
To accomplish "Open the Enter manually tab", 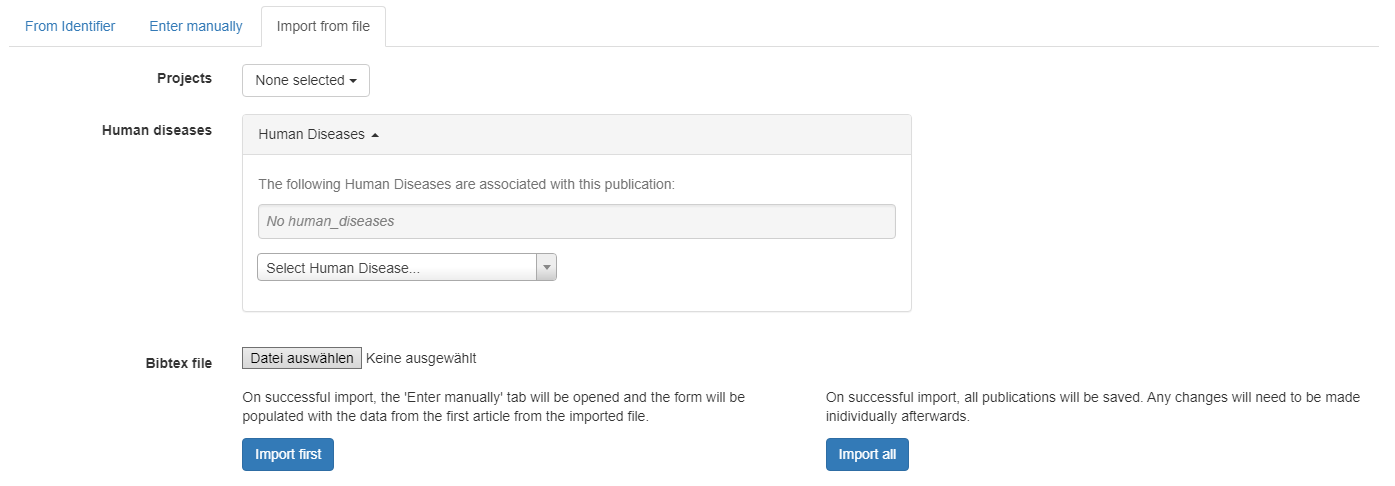I will tap(196, 26).
